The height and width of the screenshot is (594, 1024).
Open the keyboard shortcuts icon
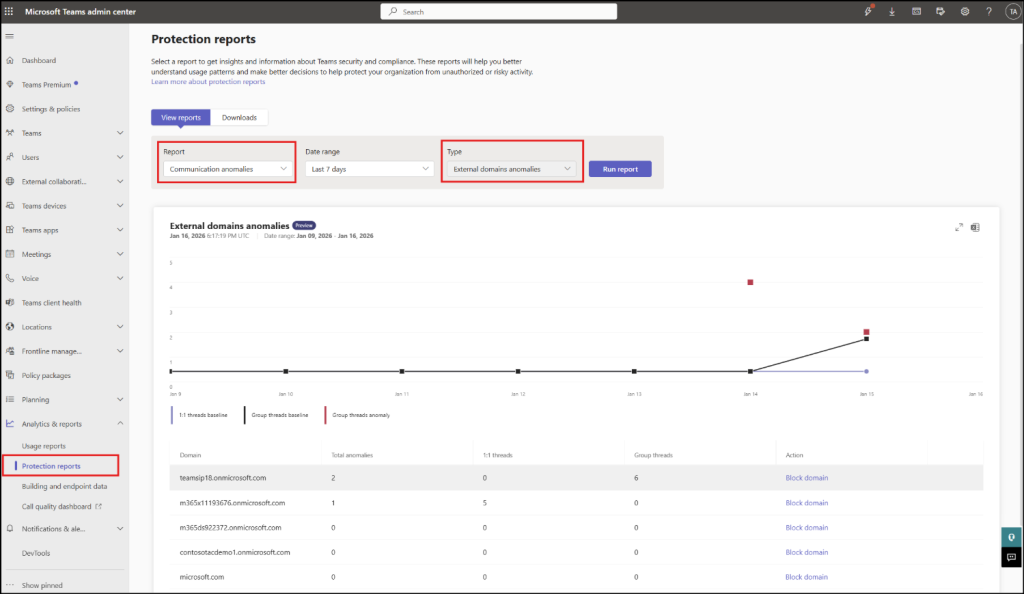coord(915,11)
